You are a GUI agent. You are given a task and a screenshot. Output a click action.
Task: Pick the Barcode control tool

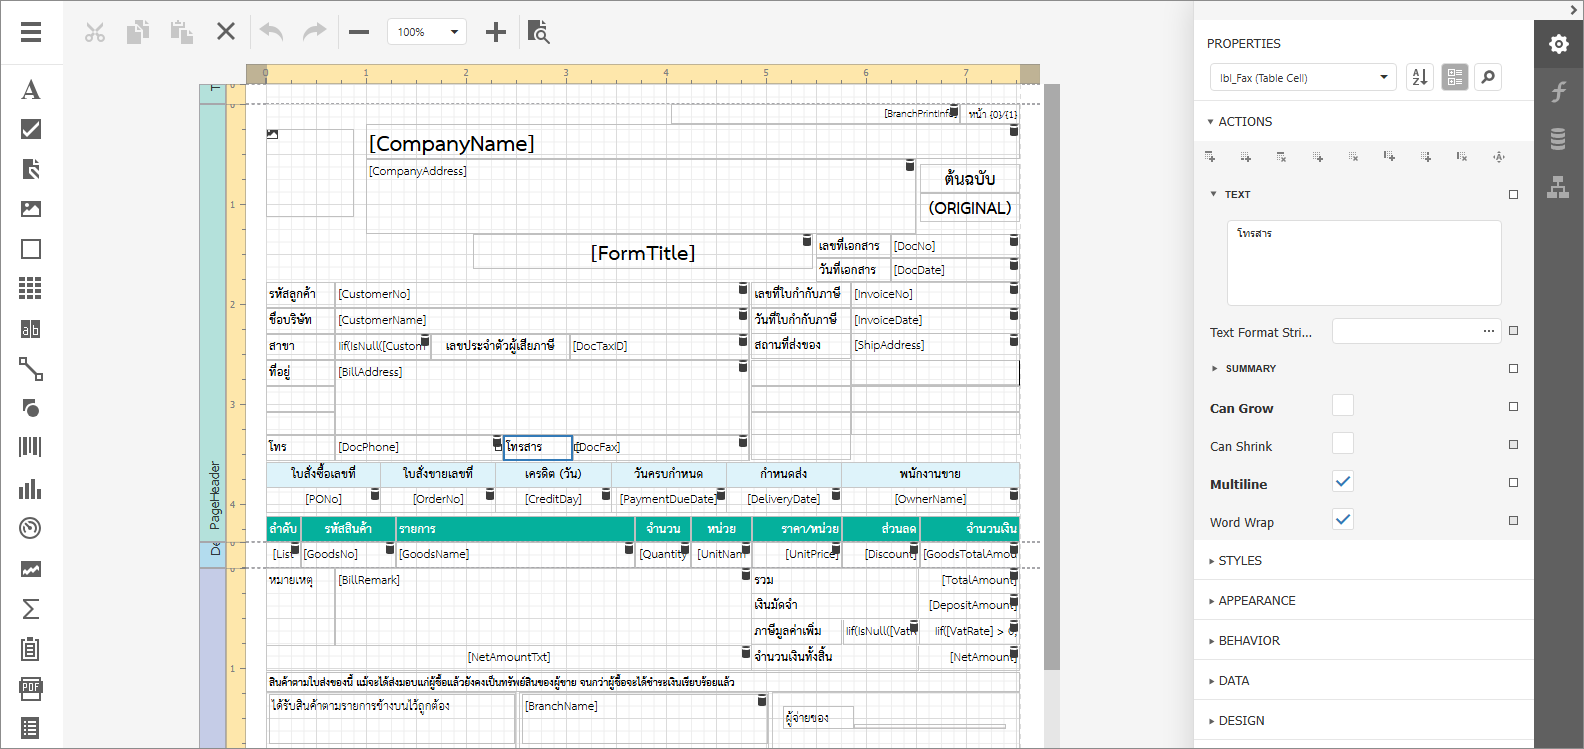pyautogui.click(x=31, y=447)
